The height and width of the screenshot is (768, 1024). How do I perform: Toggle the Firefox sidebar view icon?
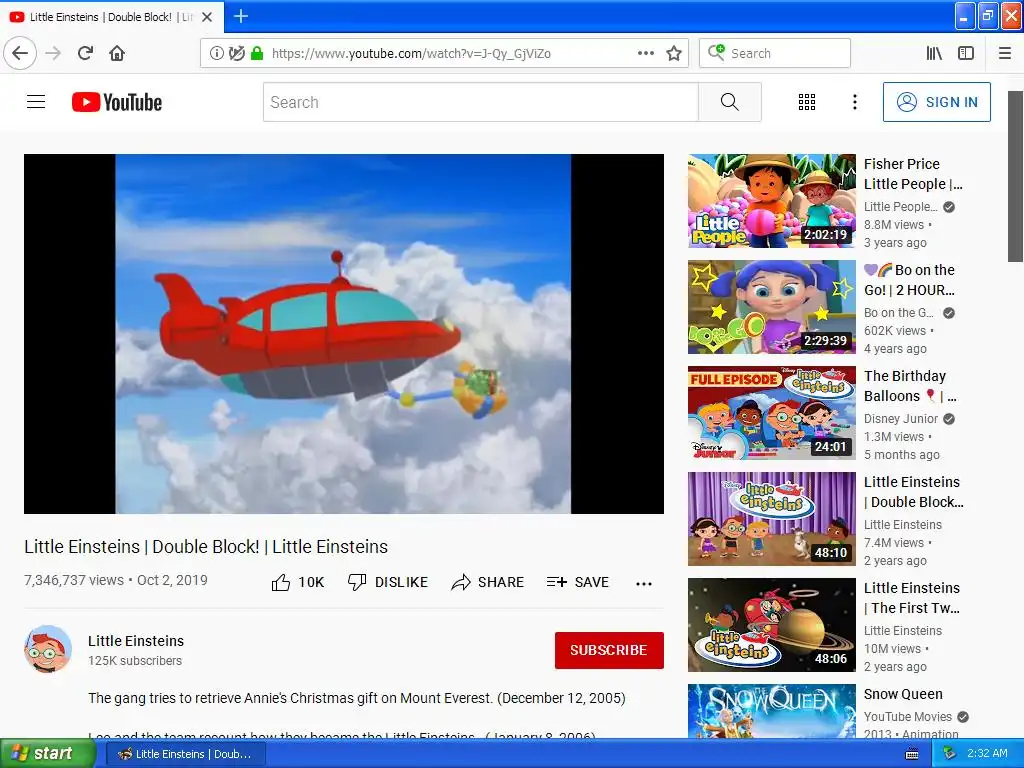click(966, 53)
